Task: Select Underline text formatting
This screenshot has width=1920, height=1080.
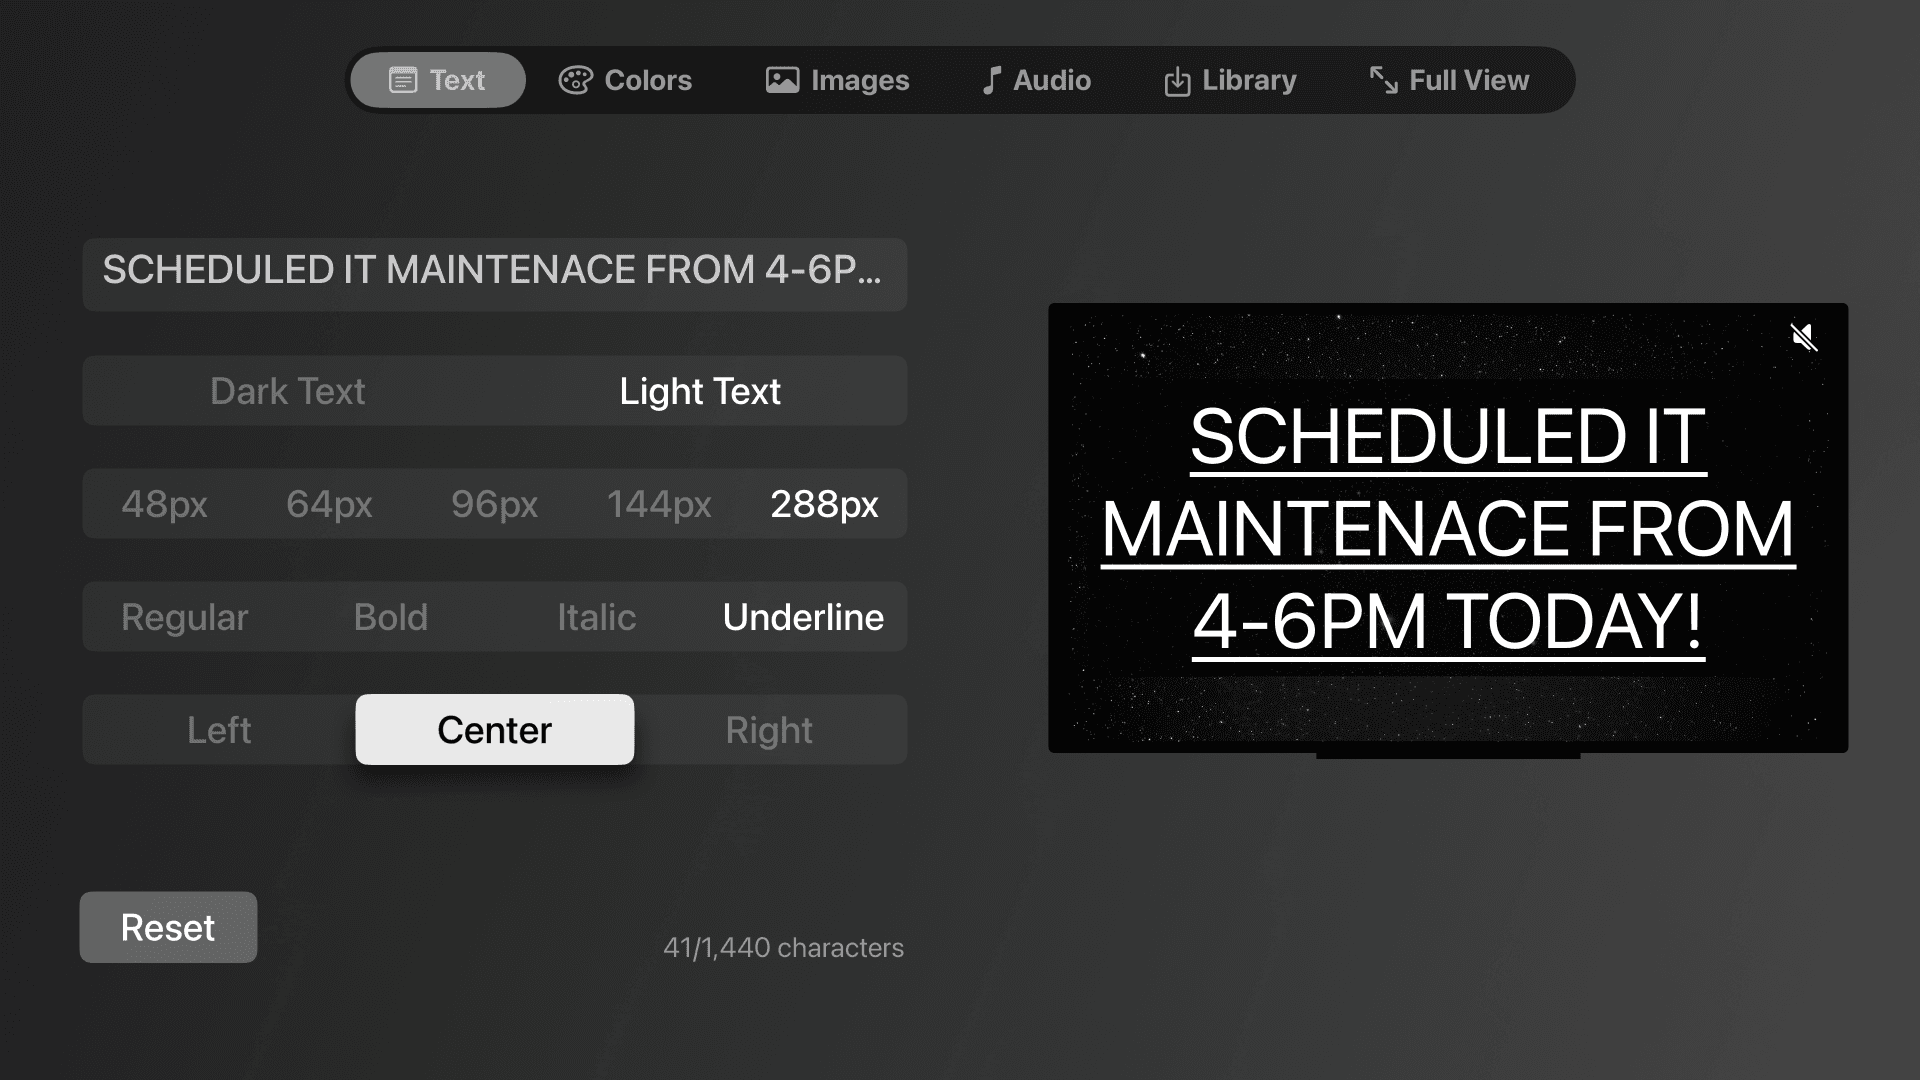Action: click(803, 617)
